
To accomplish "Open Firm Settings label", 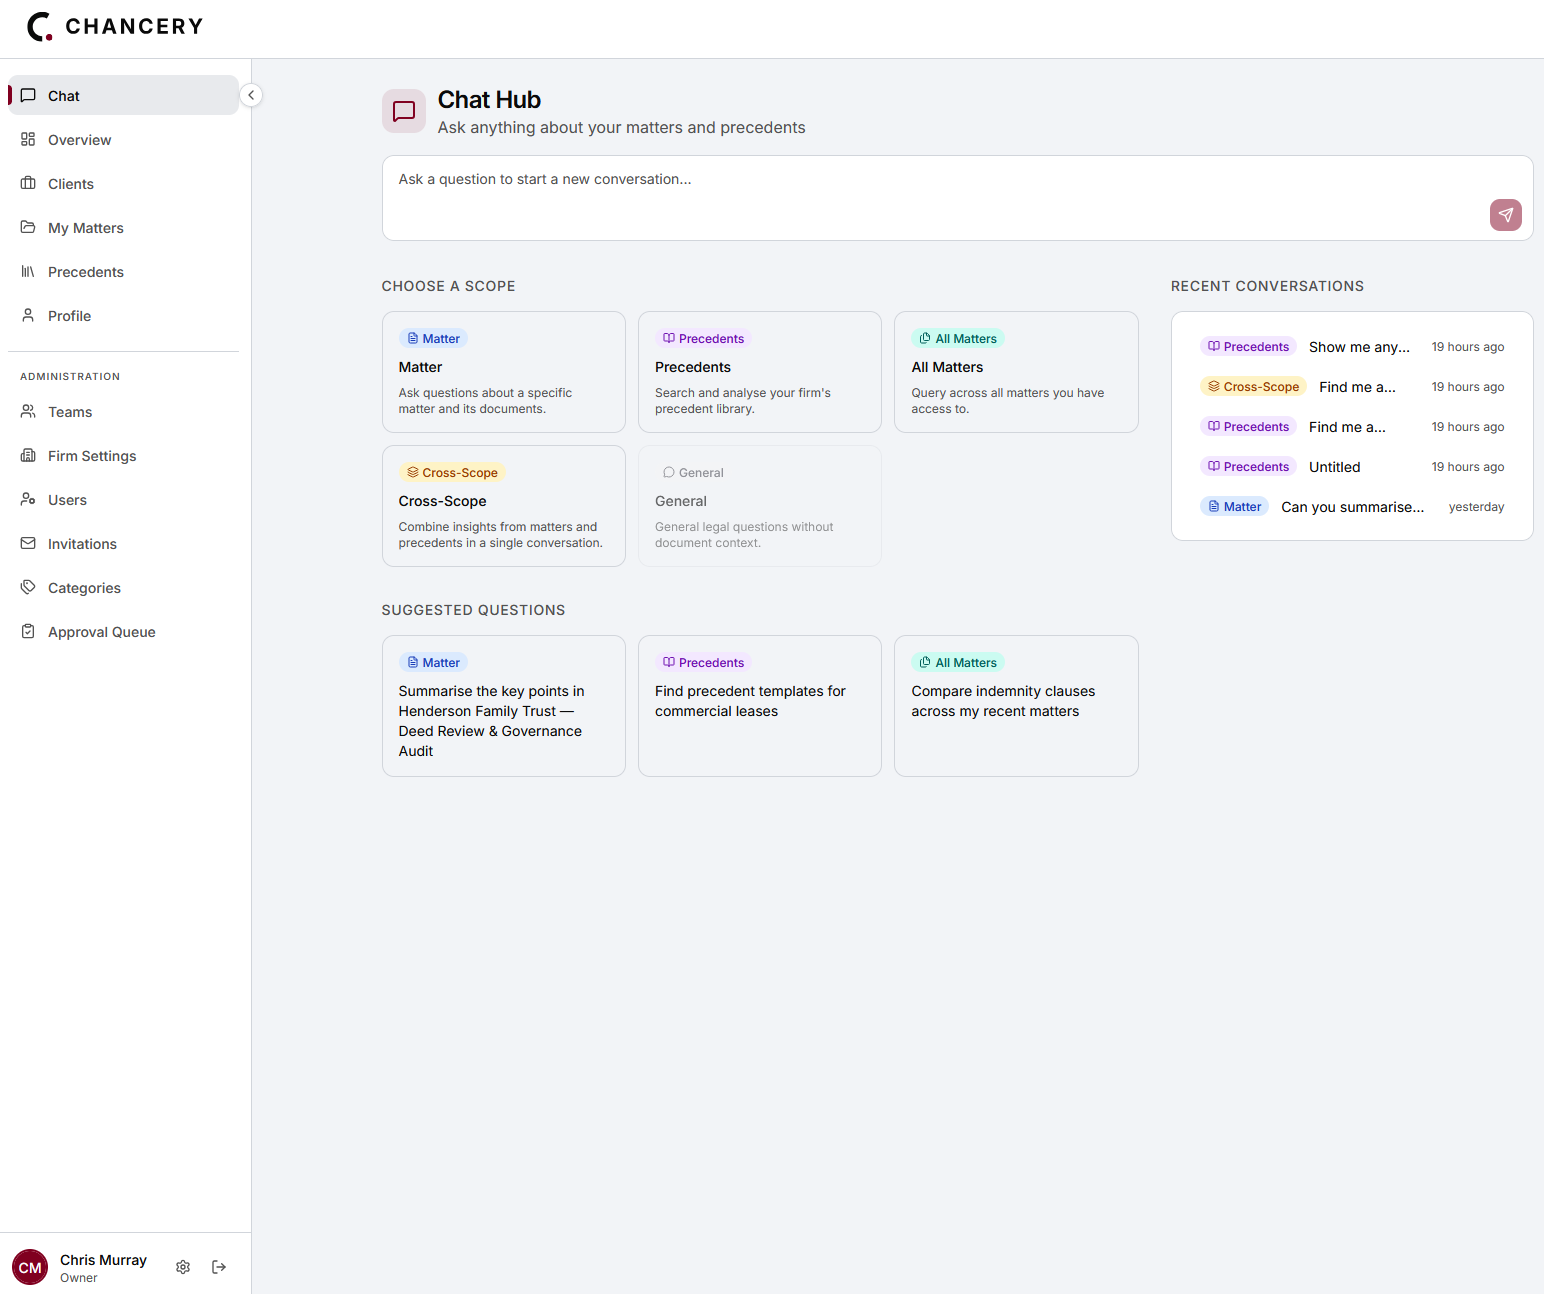I will point(92,456).
